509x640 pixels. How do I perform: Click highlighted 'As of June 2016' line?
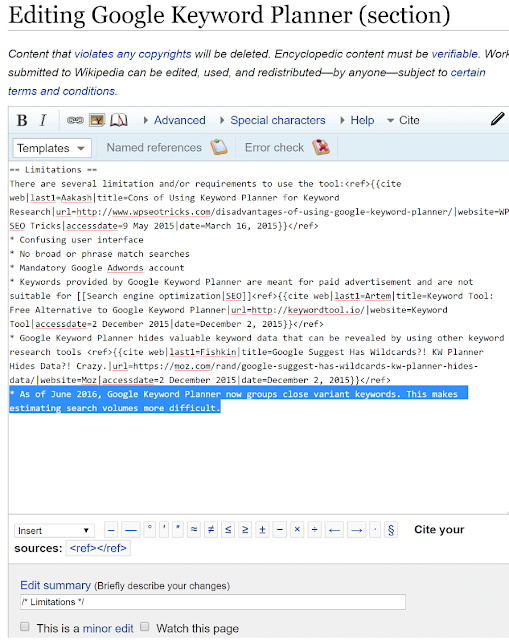tap(238, 394)
